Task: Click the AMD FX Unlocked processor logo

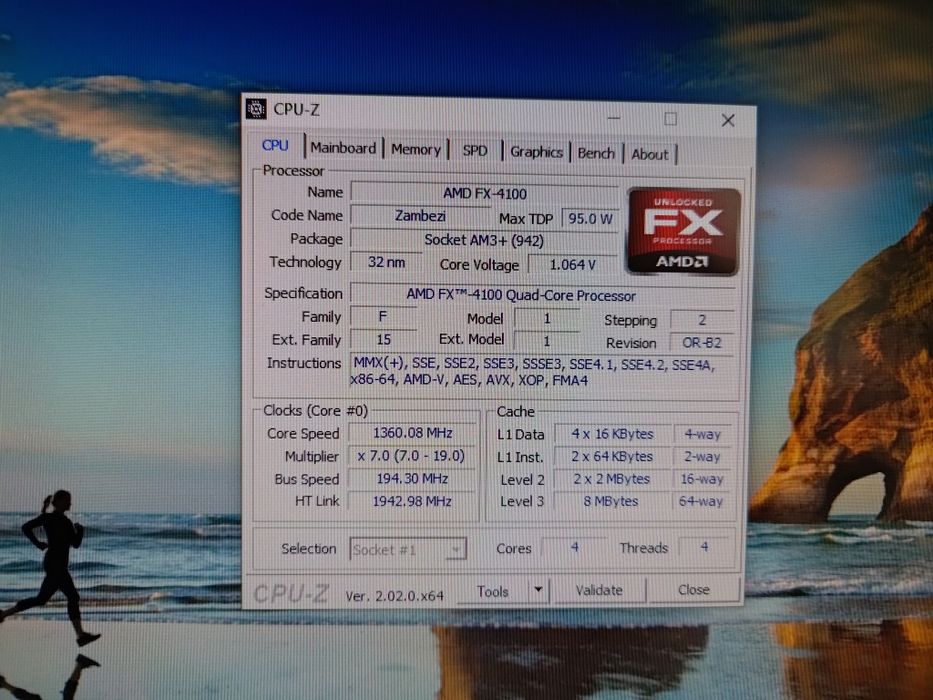Action: point(683,232)
